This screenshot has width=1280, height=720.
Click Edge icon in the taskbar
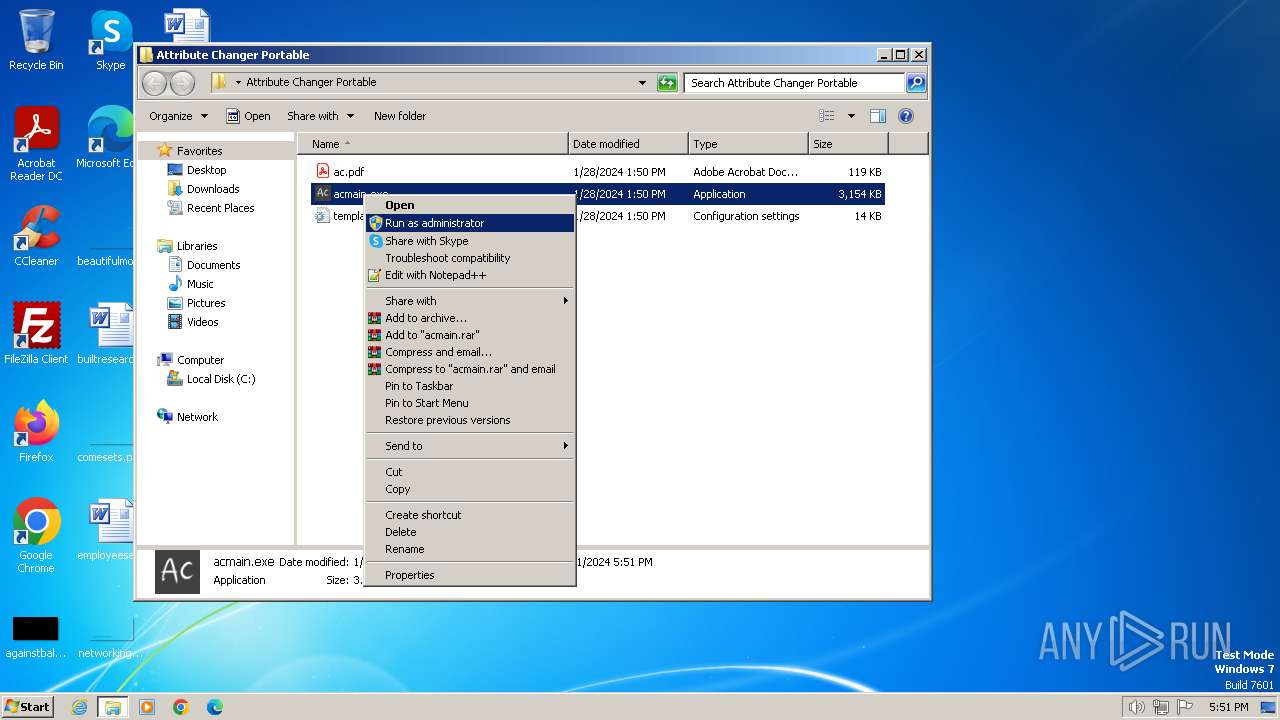point(215,707)
